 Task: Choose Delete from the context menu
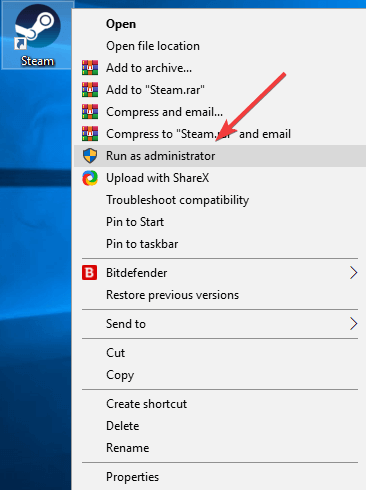(x=220, y=426)
